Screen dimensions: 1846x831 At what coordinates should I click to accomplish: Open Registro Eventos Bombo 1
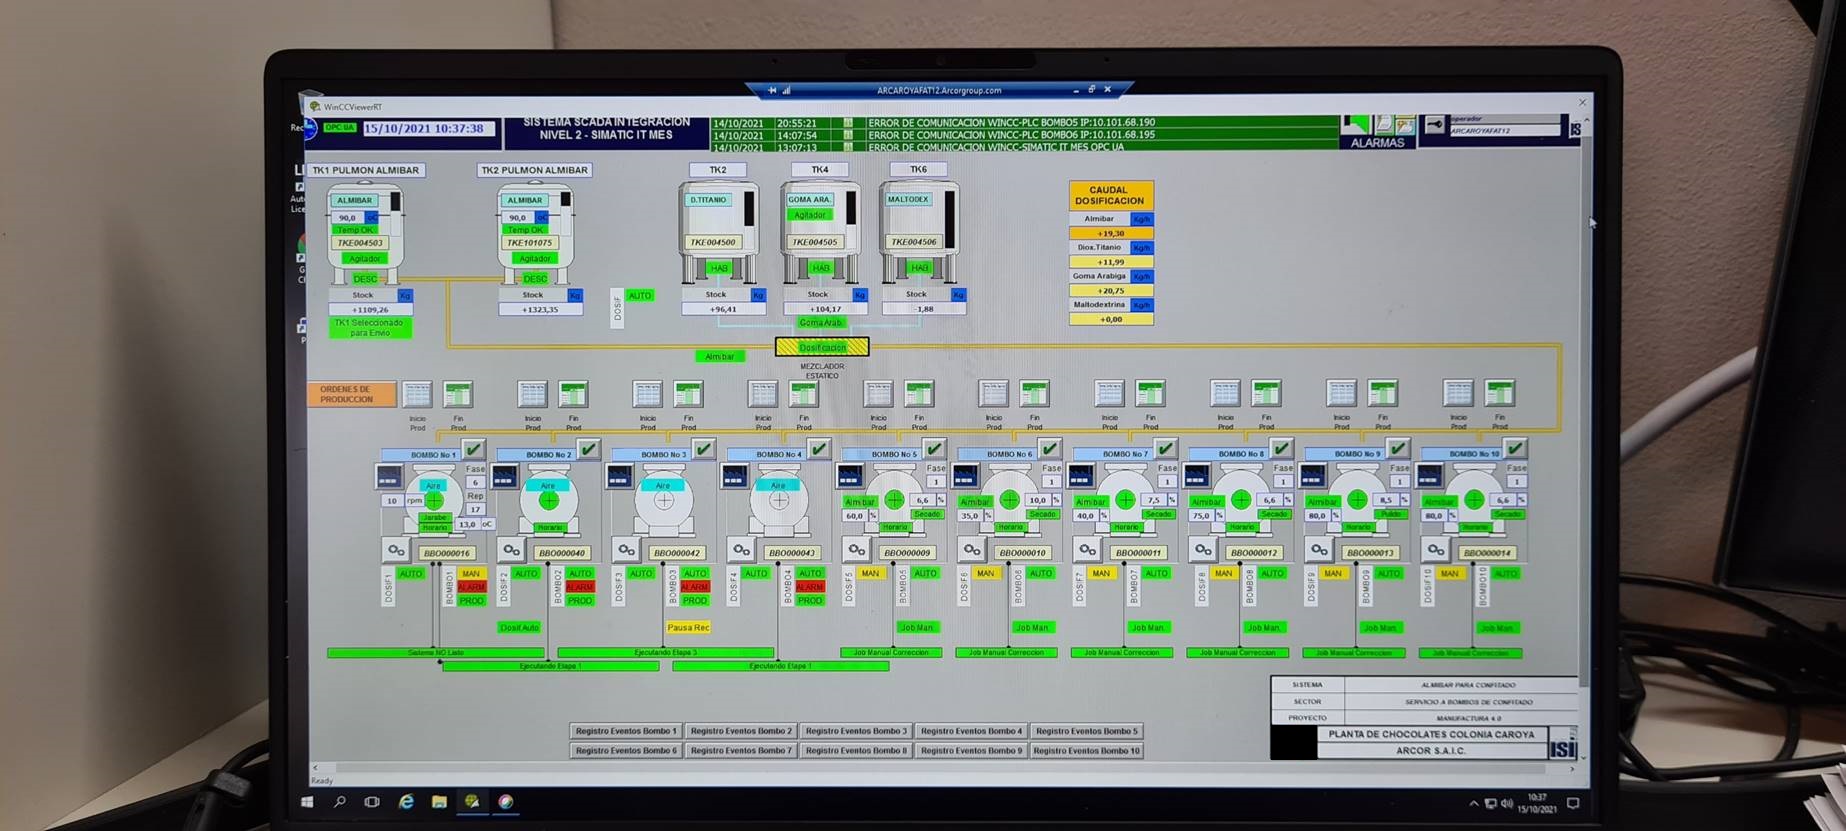tap(626, 731)
